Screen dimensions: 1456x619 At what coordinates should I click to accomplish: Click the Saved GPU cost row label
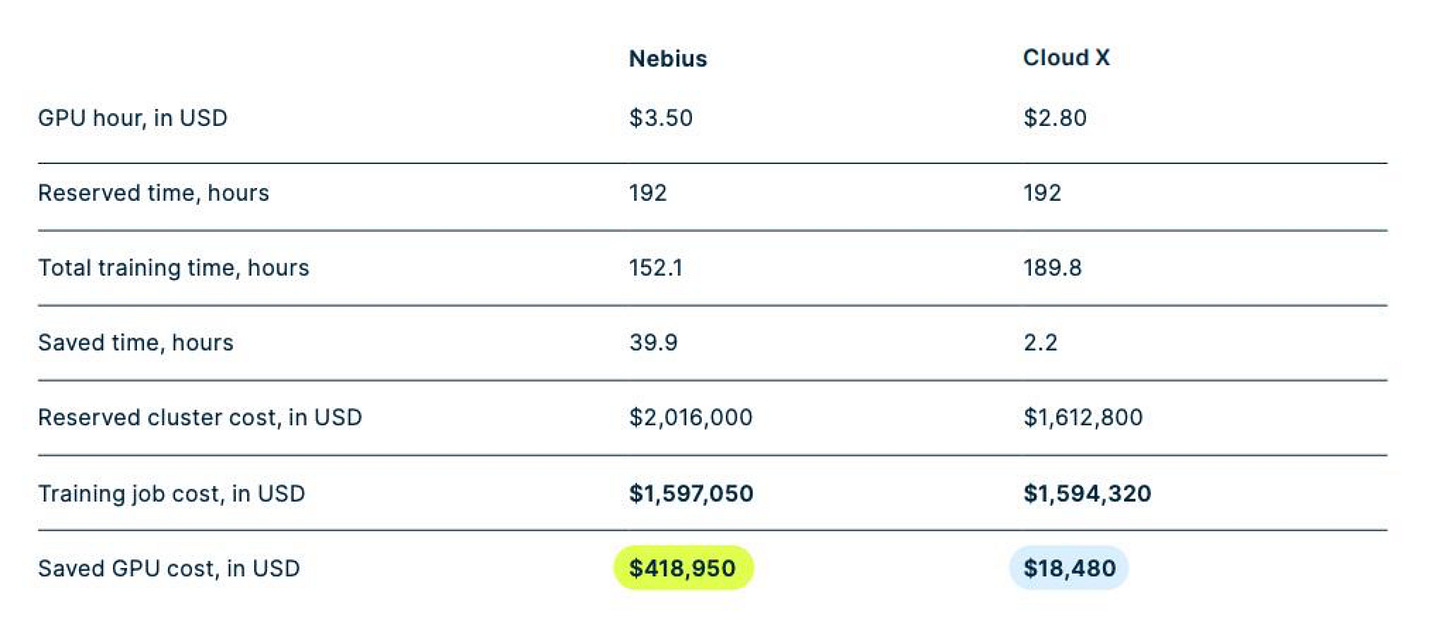coord(168,569)
